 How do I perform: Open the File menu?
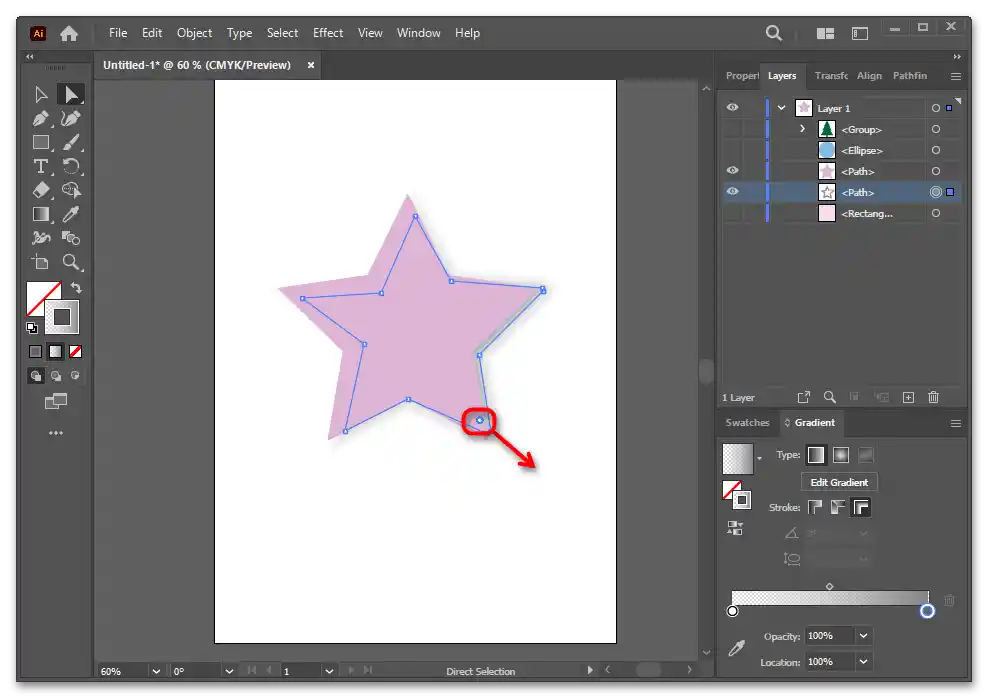(118, 33)
